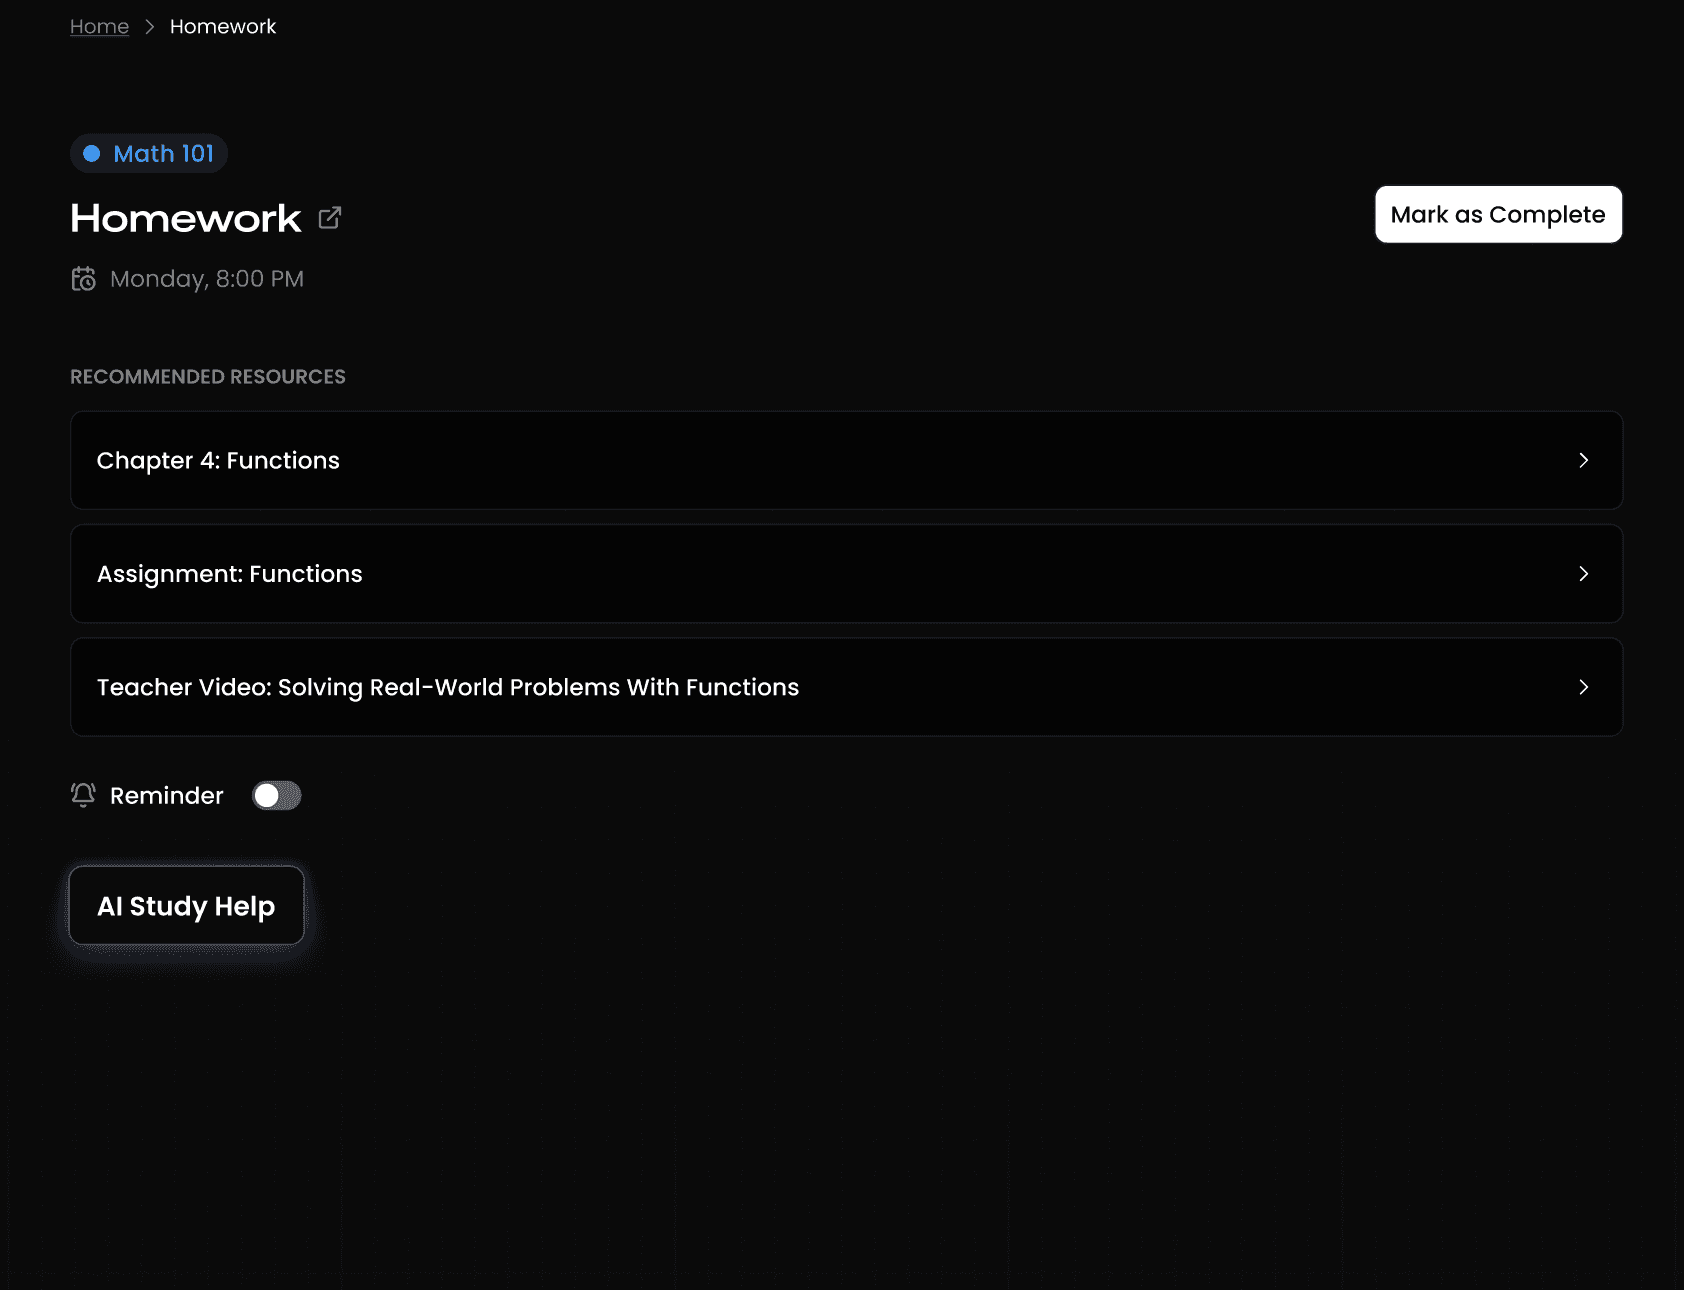Click the Homework page title
The height and width of the screenshot is (1290, 1684).
pos(185,218)
